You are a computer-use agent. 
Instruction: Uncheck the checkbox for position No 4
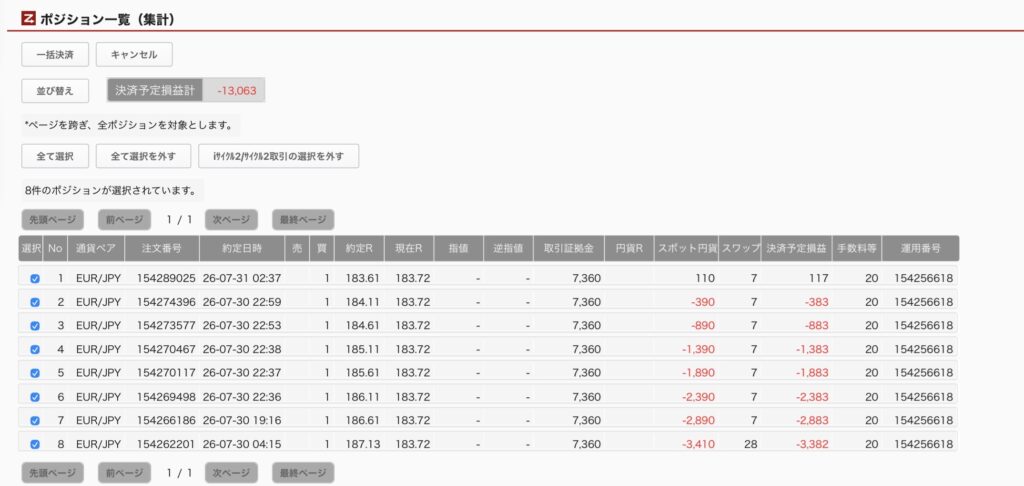click(x=35, y=349)
